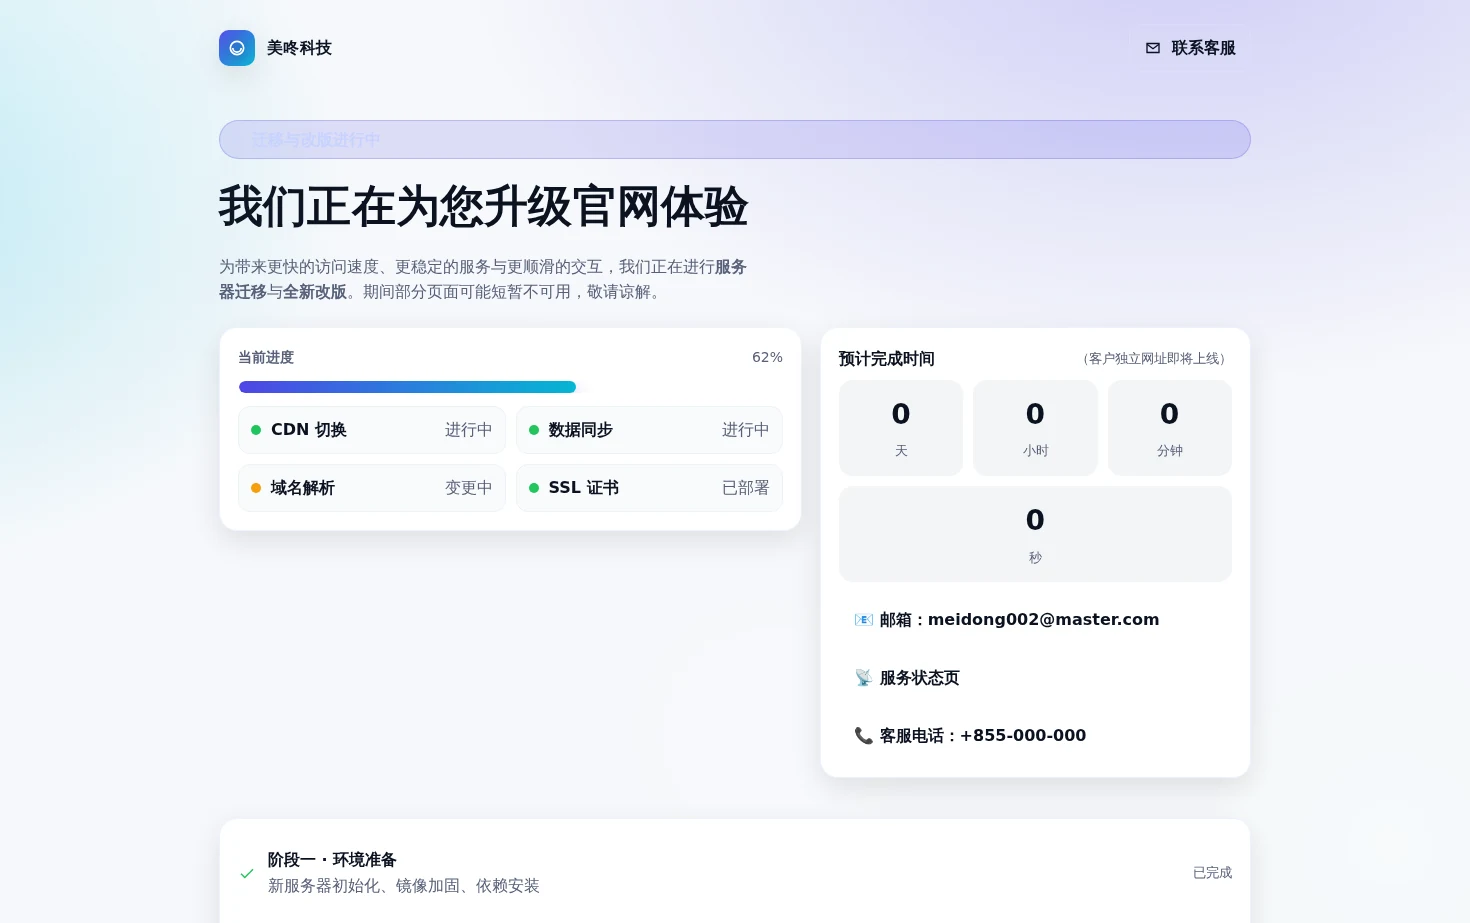Image resolution: width=1470 pixels, height=923 pixels.
Task: Click the orange dot beside 域名解析
Action: point(256,488)
